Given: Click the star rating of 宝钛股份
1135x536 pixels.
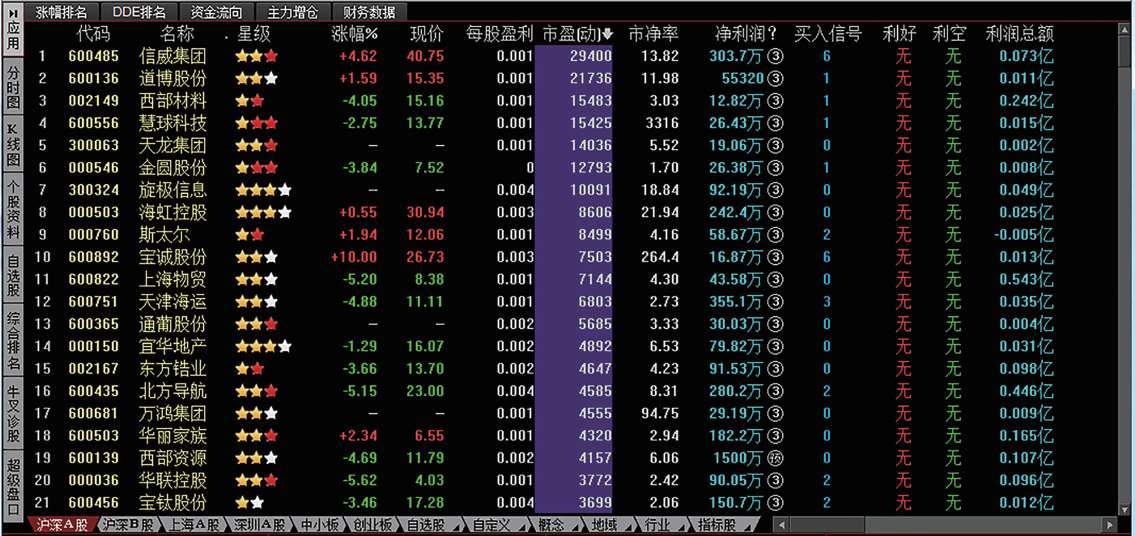Looking at the screenshot, I should tap(250, 503).
